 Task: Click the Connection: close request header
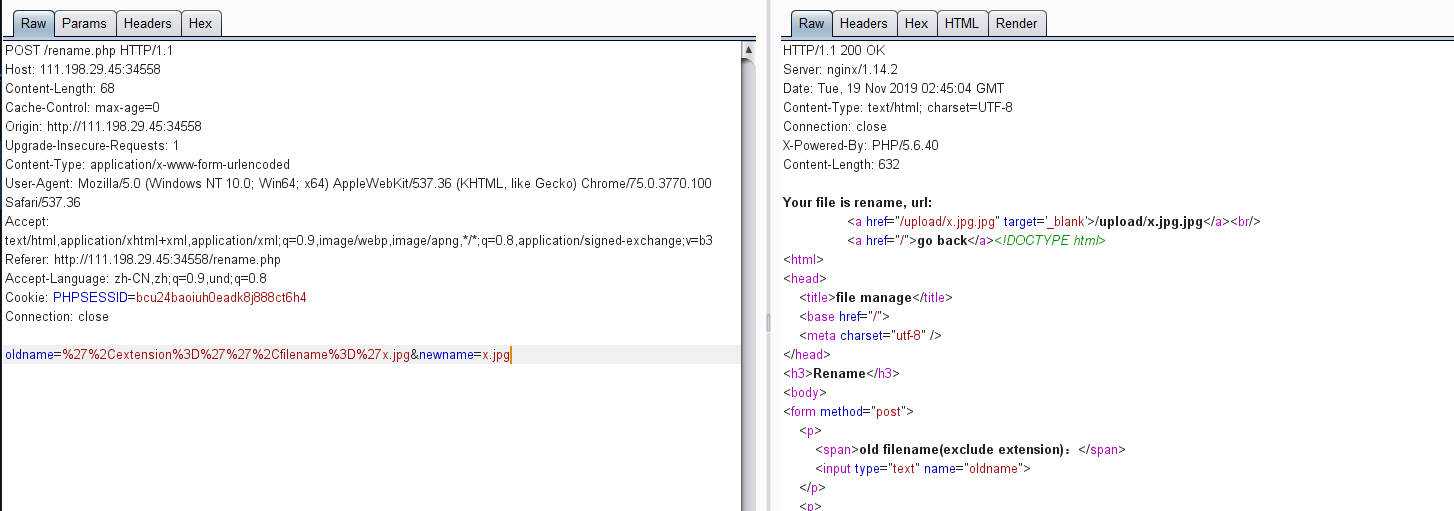click(x=57, y=316)
